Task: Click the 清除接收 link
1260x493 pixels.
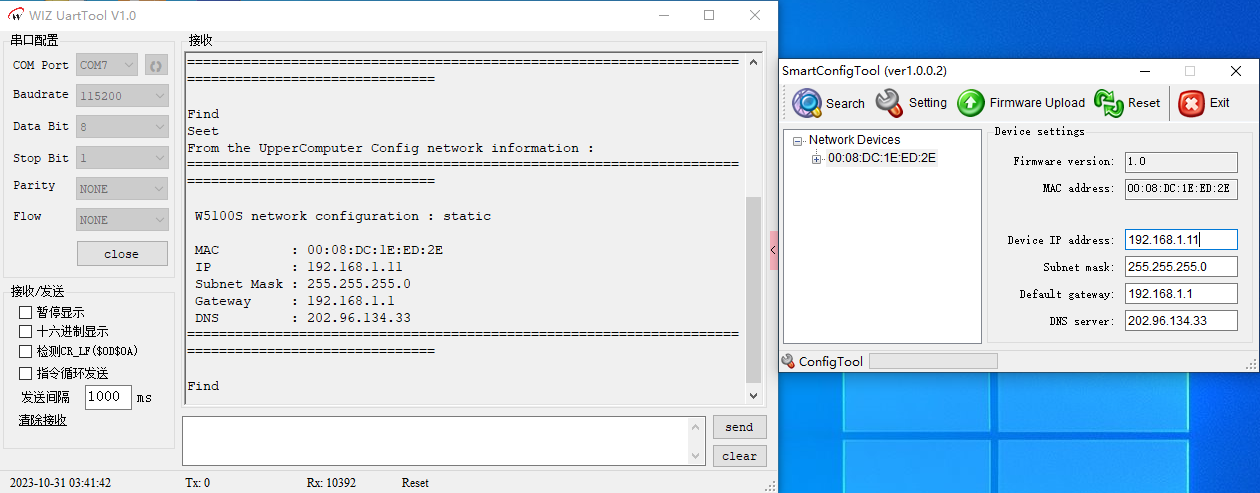Action: tap(43, 420)
